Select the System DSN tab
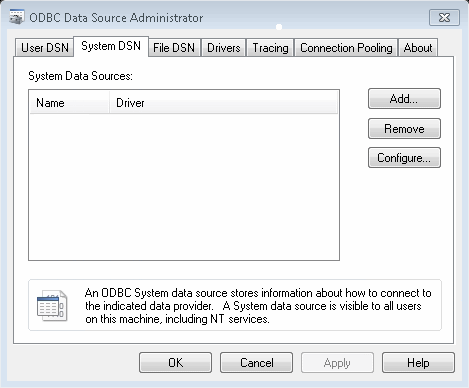Screen dimensions: 469x388 [111, 46]
